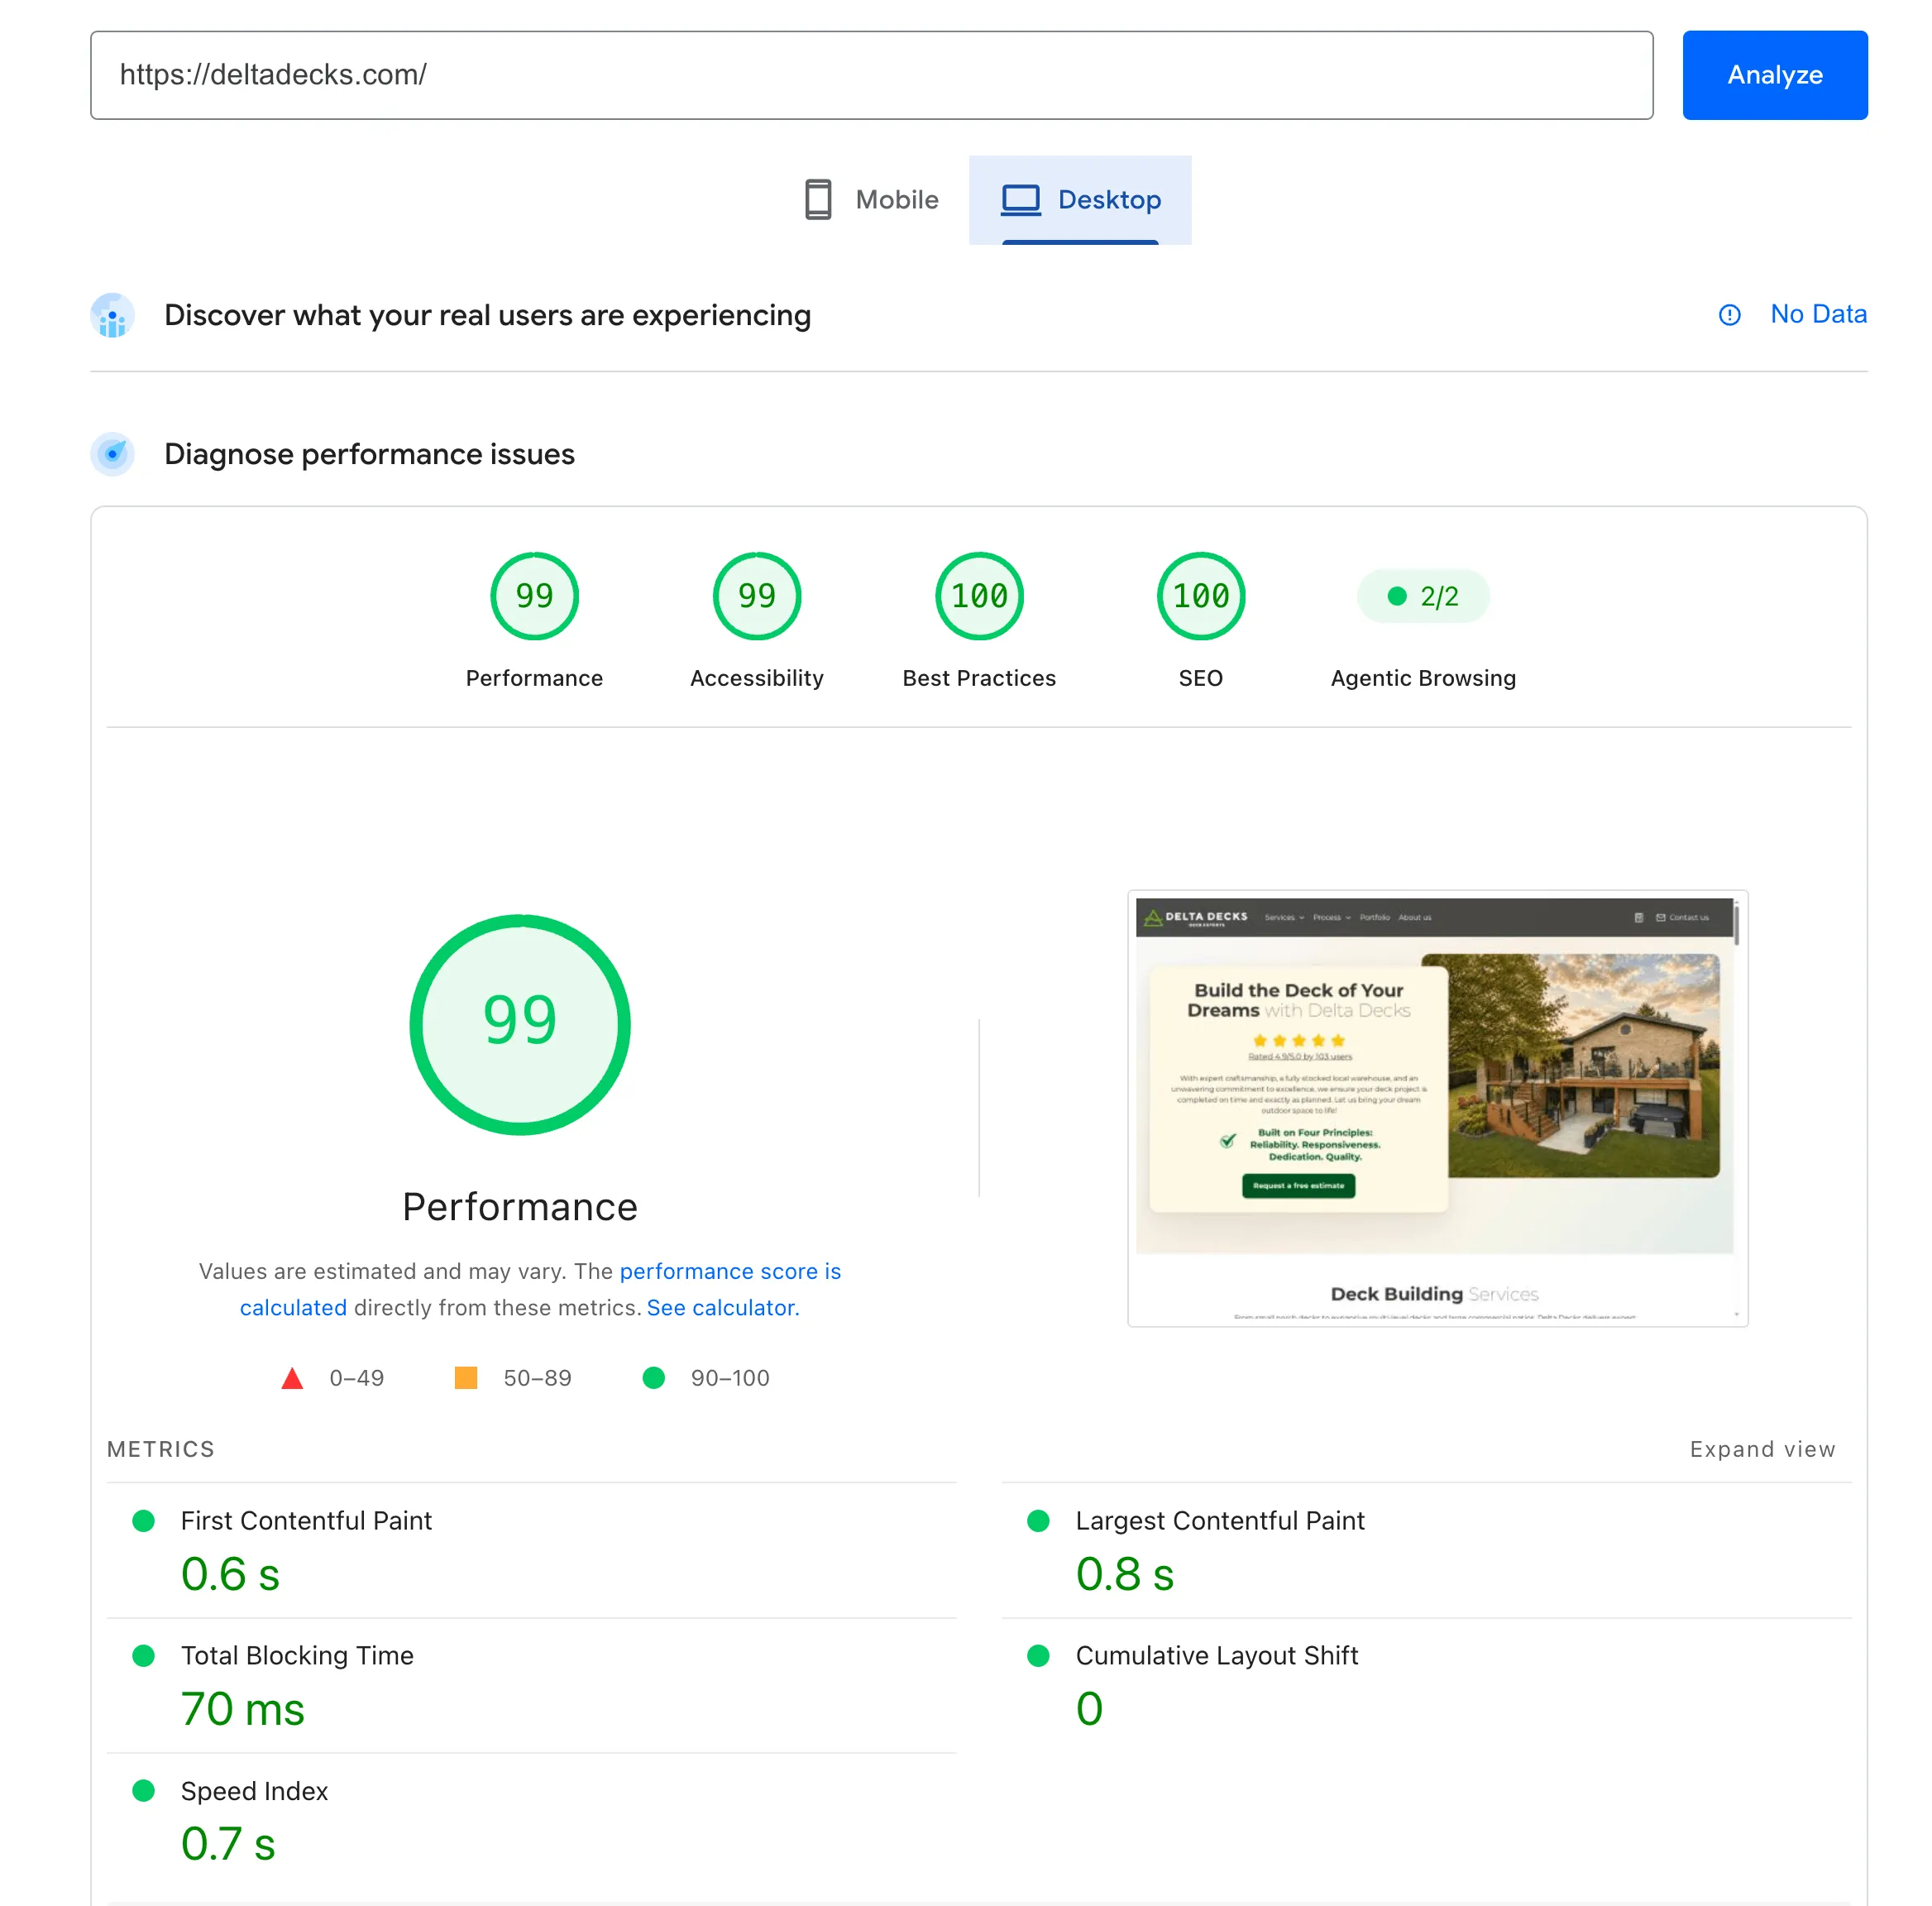1932x1906 pixels.
Task: Click the laptop icon on Desktop tab
Action: pos(1021,200)
